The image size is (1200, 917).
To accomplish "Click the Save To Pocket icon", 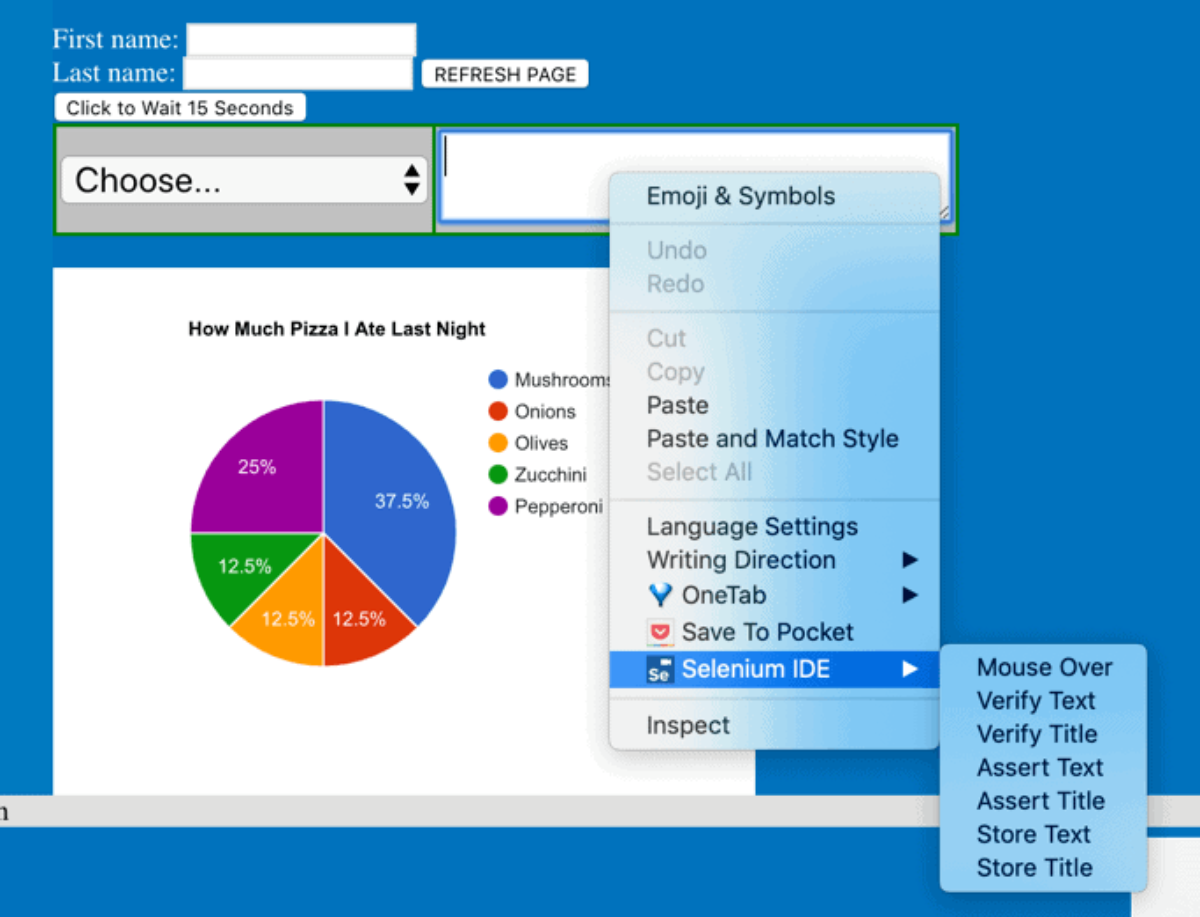I will point(660,632).
